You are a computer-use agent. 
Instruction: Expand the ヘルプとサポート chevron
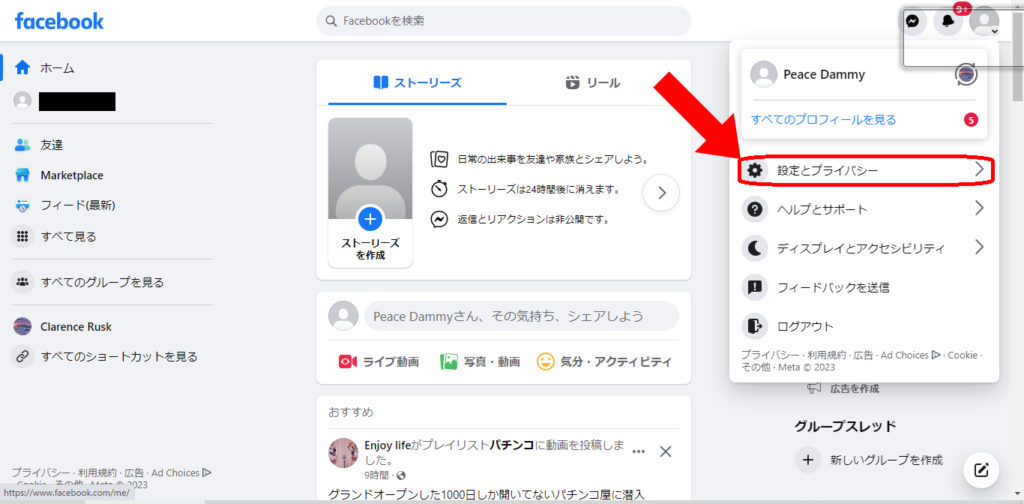(x=979, y=209)
